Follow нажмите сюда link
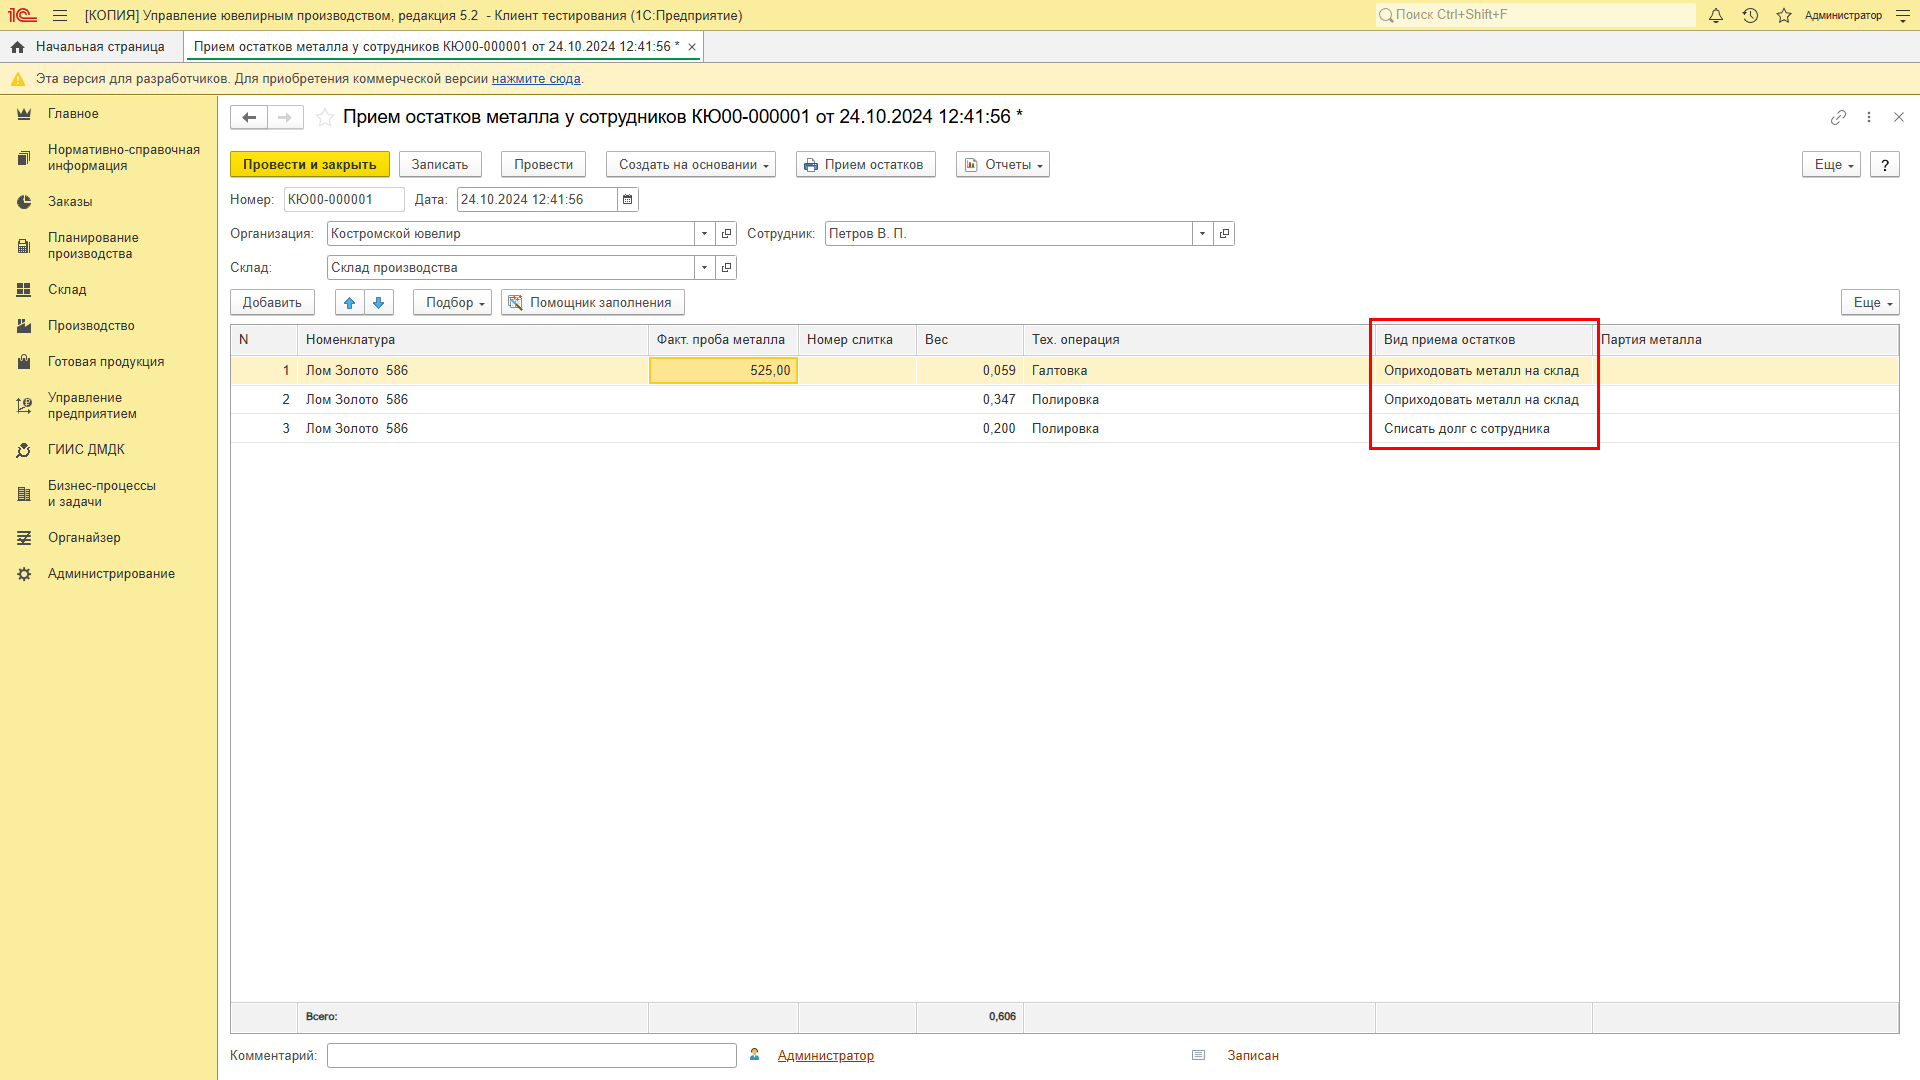 [x=536, y=79]
